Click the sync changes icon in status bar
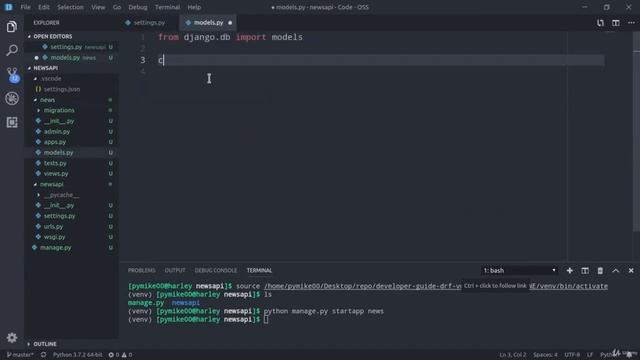The image size is (640, 360). click(x=43, y=355)
